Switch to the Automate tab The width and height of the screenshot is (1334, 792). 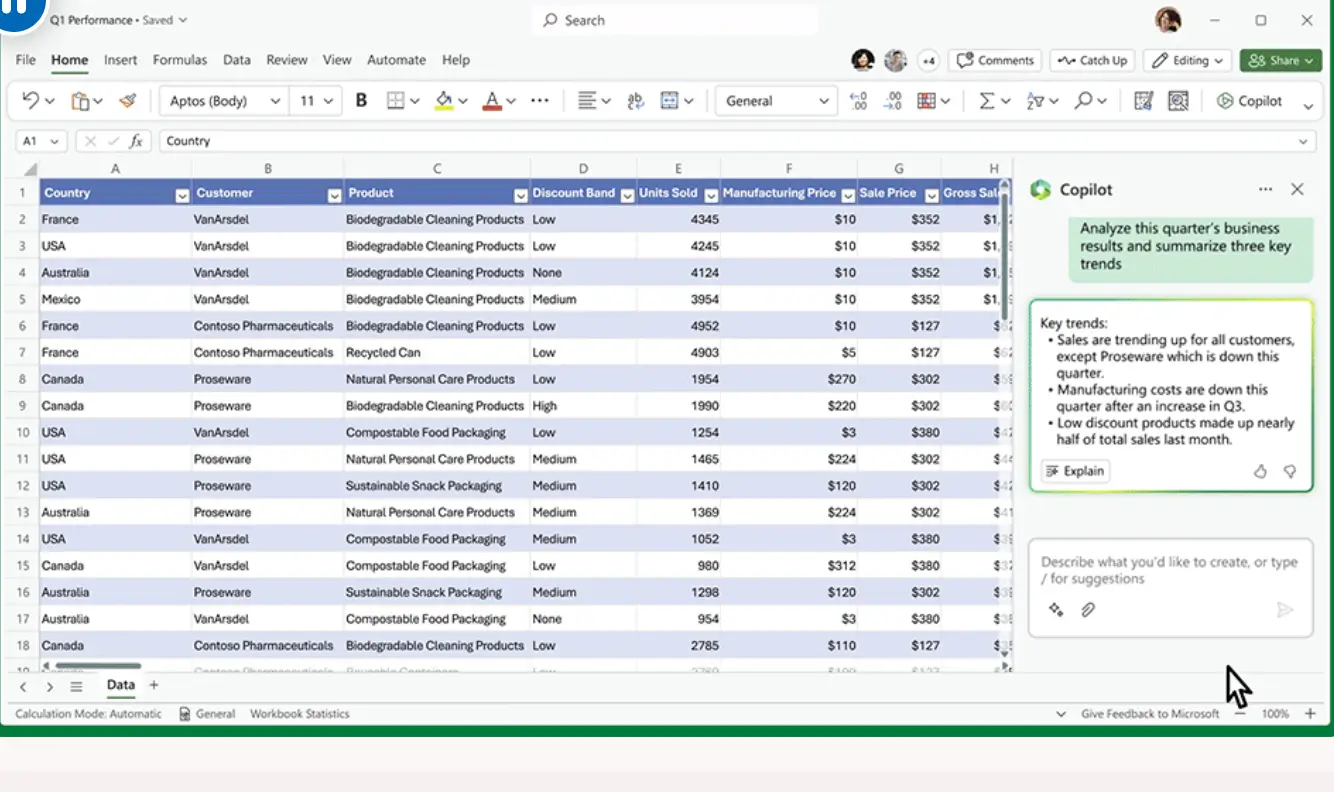[396, 60]
